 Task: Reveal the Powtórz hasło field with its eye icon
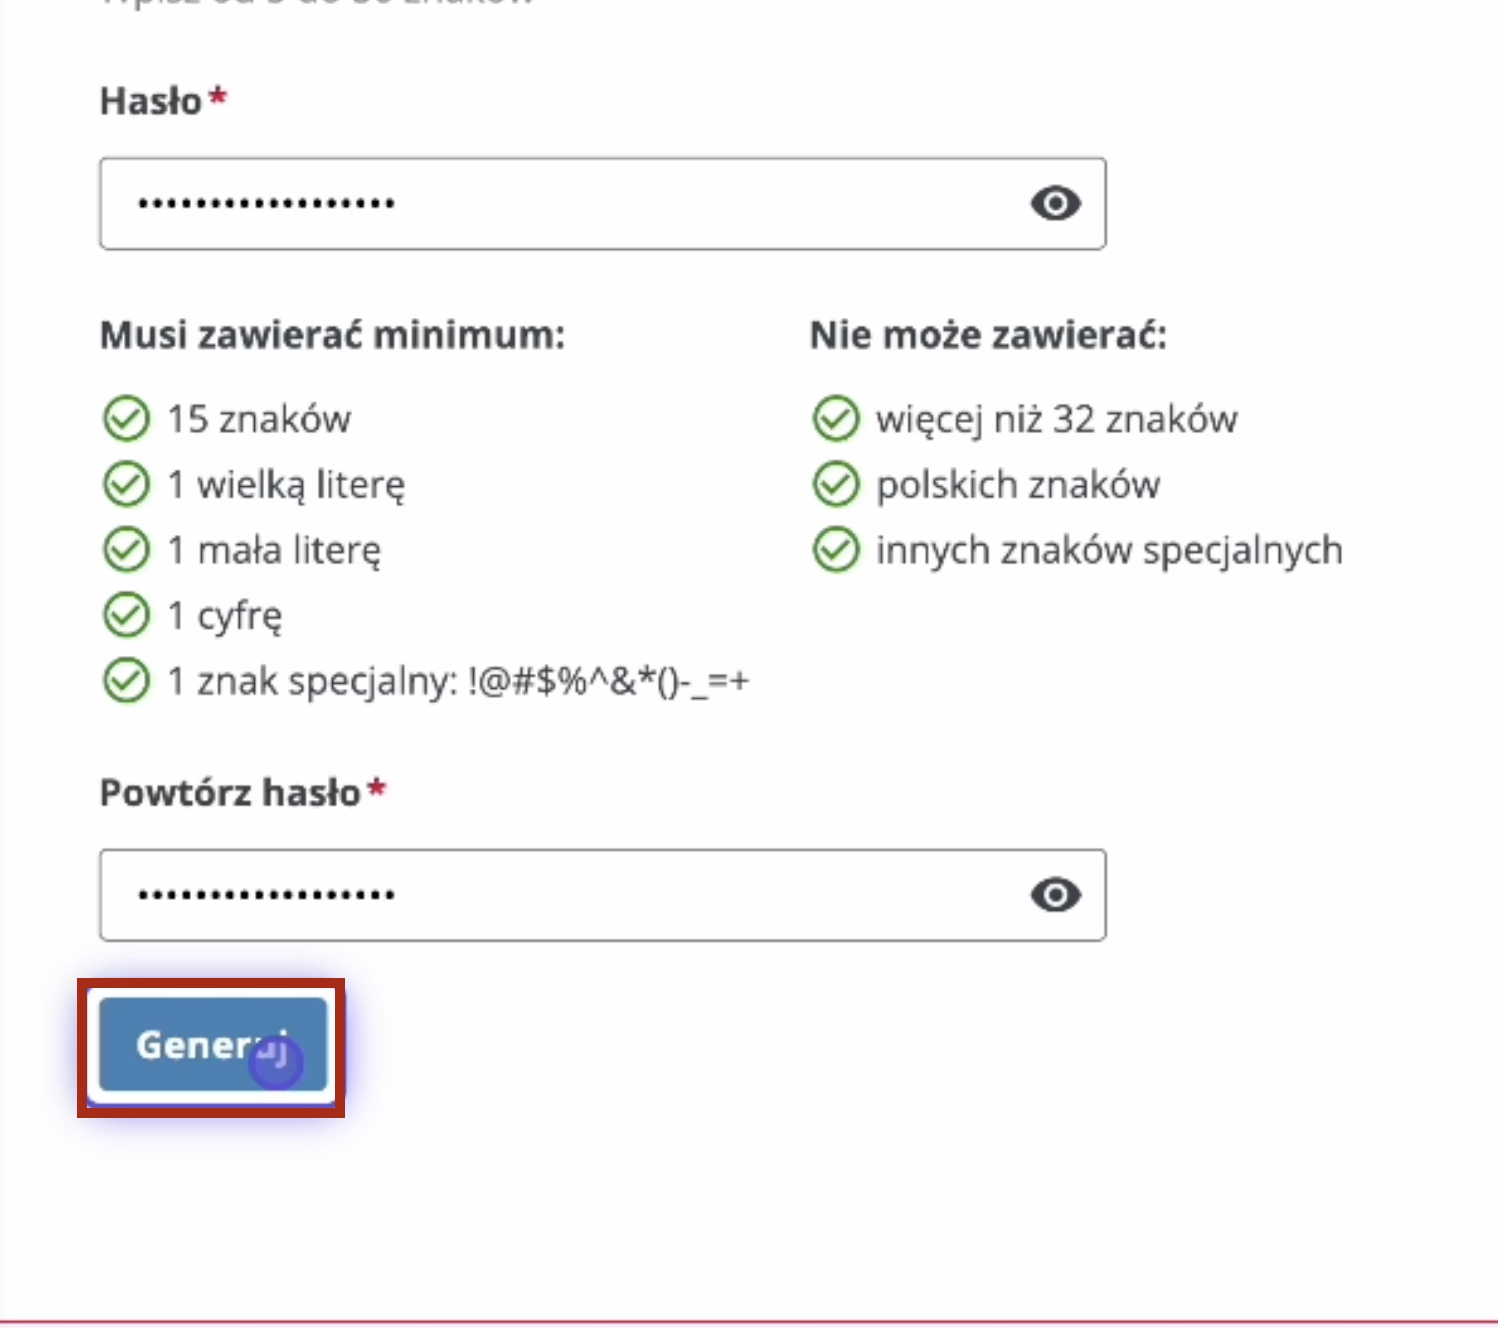(1055, 895)
